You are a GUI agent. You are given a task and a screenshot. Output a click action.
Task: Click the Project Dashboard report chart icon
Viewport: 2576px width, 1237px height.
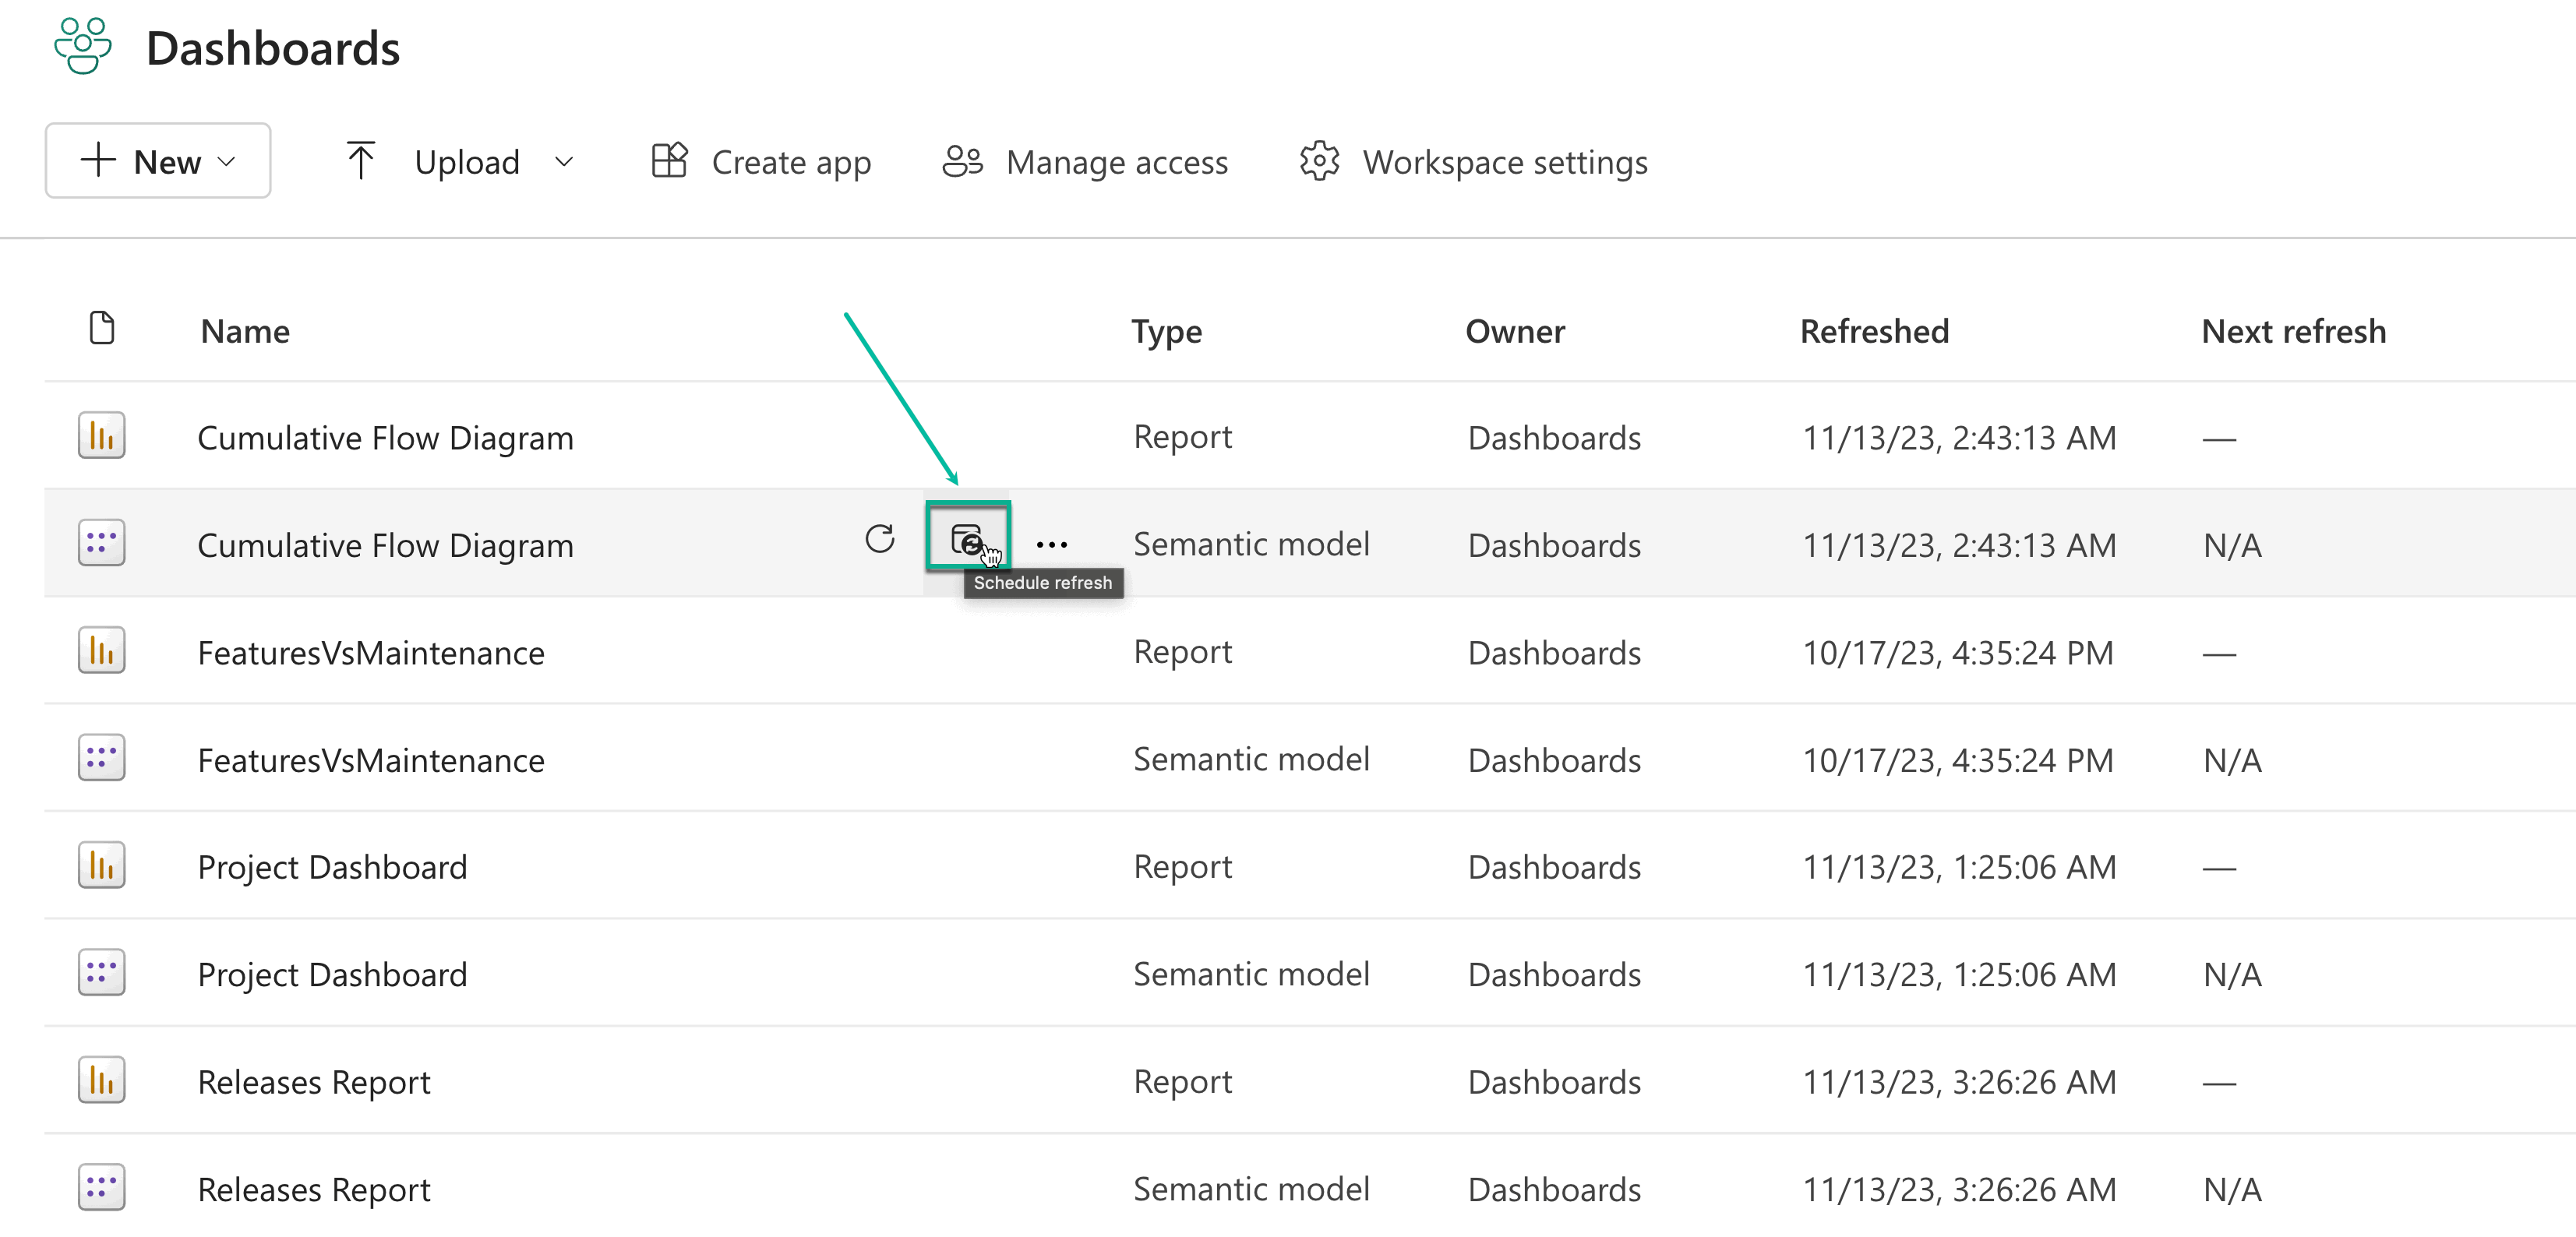101,865
